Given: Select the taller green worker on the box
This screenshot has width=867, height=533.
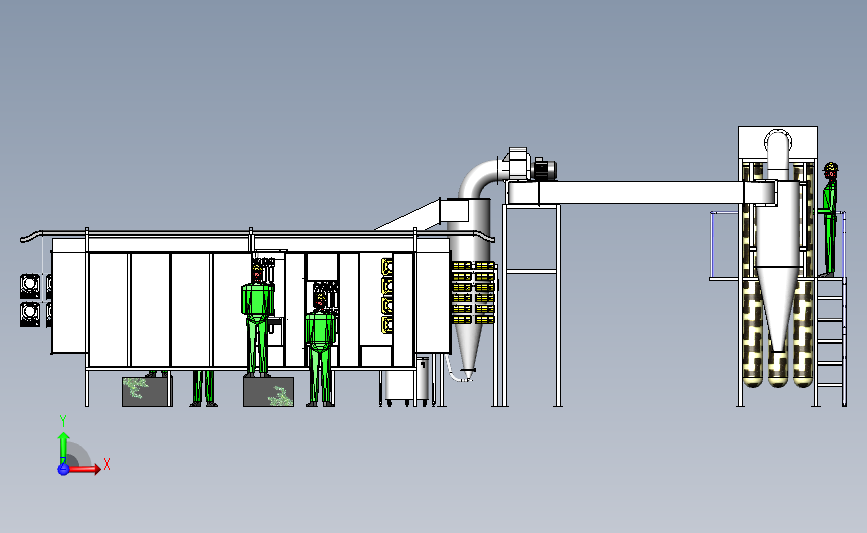Looking at the screenshot, I should 258,321.
